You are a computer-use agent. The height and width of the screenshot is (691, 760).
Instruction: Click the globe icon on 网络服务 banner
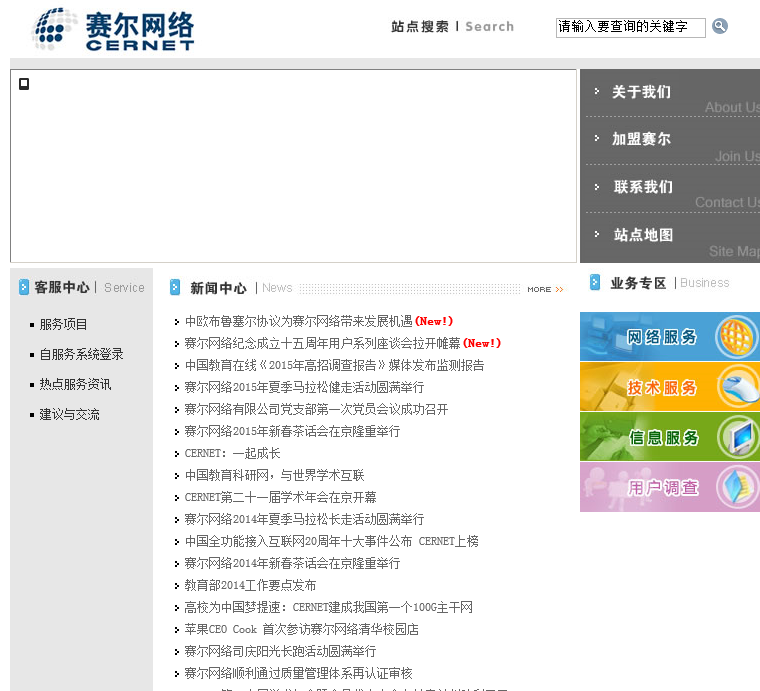coord(735,336)
